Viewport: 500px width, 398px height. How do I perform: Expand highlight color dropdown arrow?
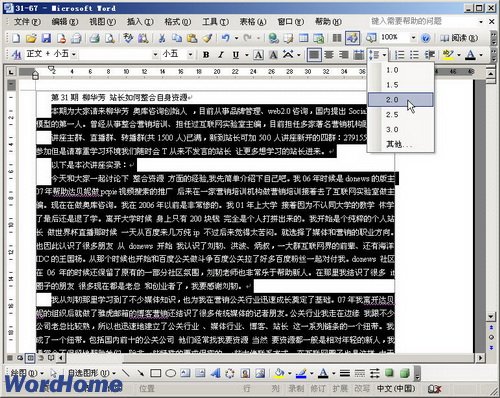[458, 54]
